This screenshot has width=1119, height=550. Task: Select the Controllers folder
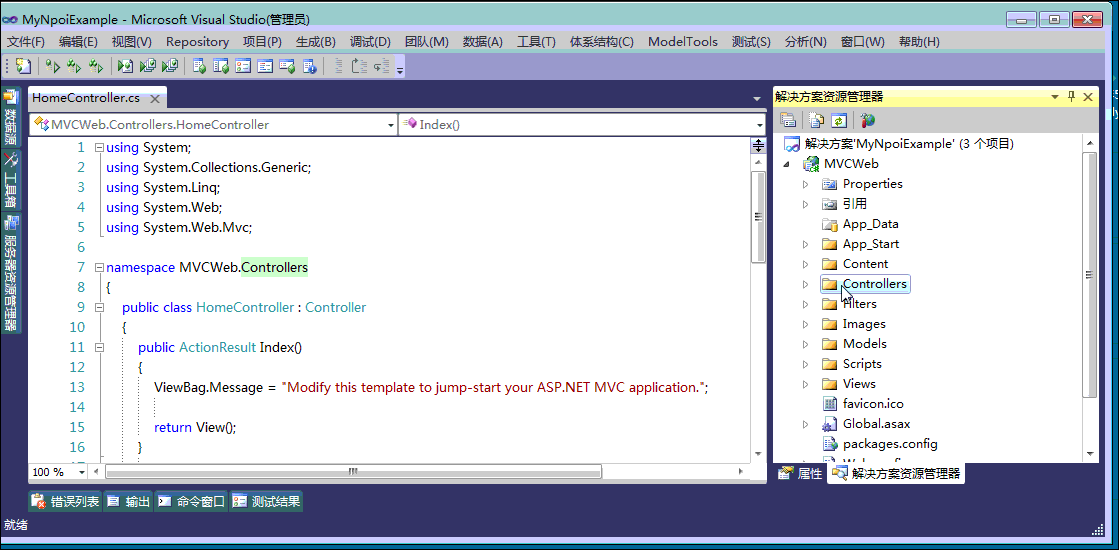(x=865, y=284)
